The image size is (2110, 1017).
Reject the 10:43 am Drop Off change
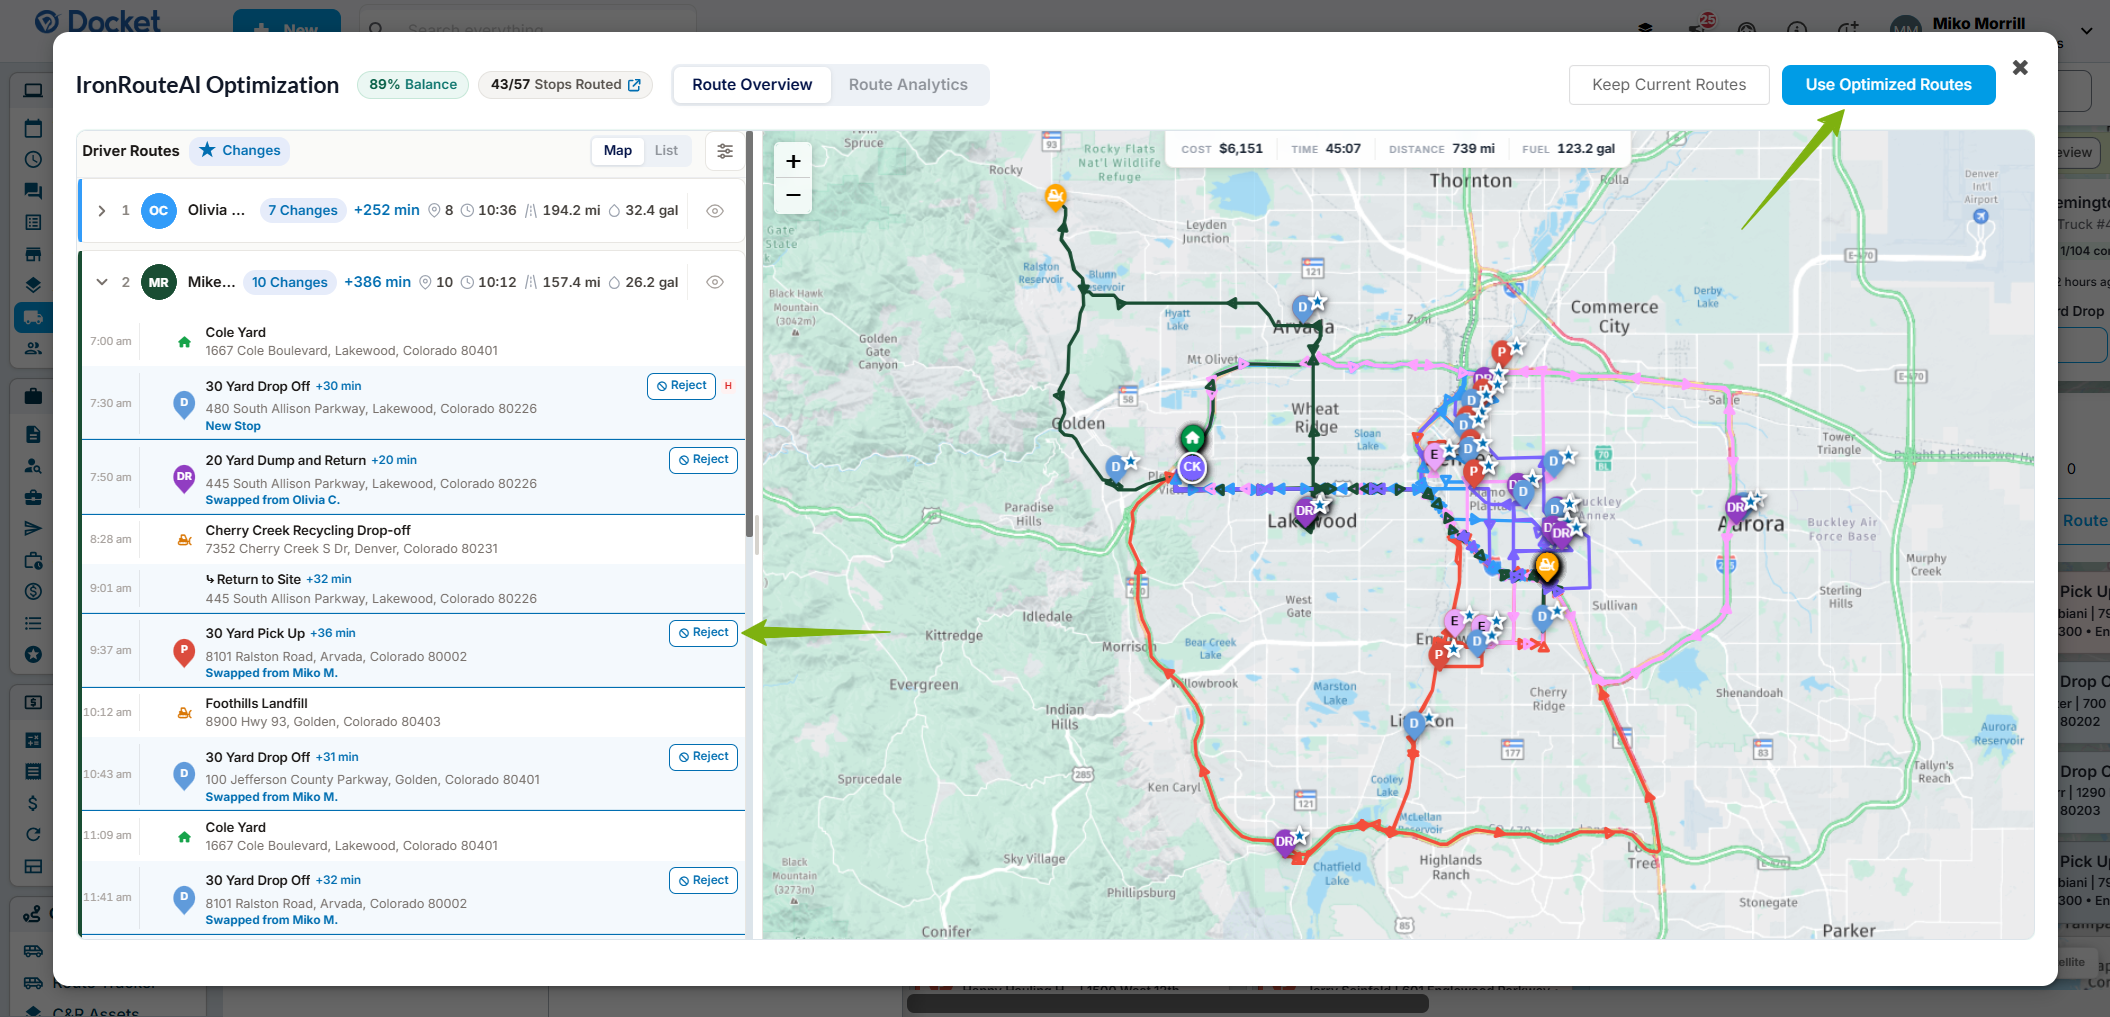pos(703,757)
